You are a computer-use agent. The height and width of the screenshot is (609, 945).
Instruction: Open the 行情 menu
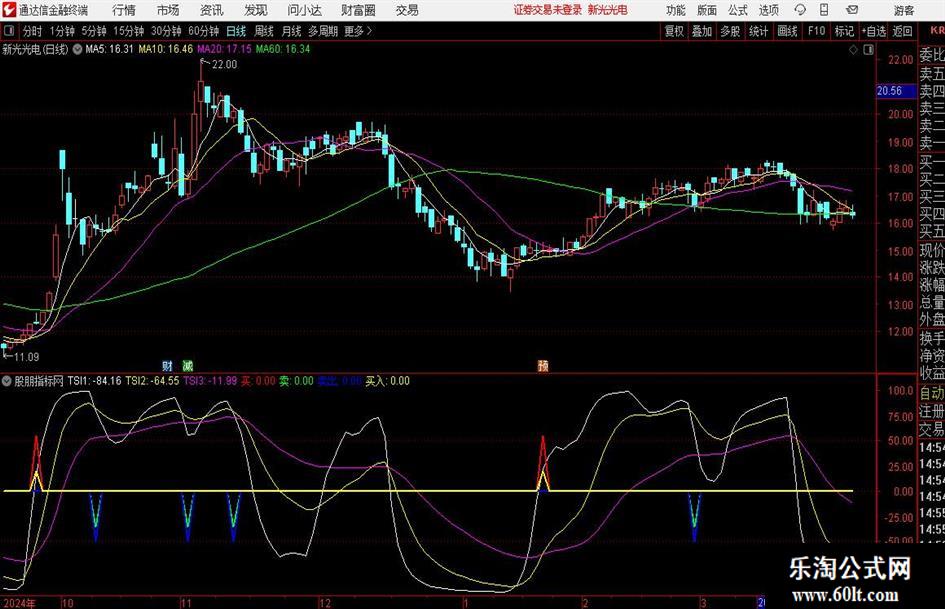point(124,10)
